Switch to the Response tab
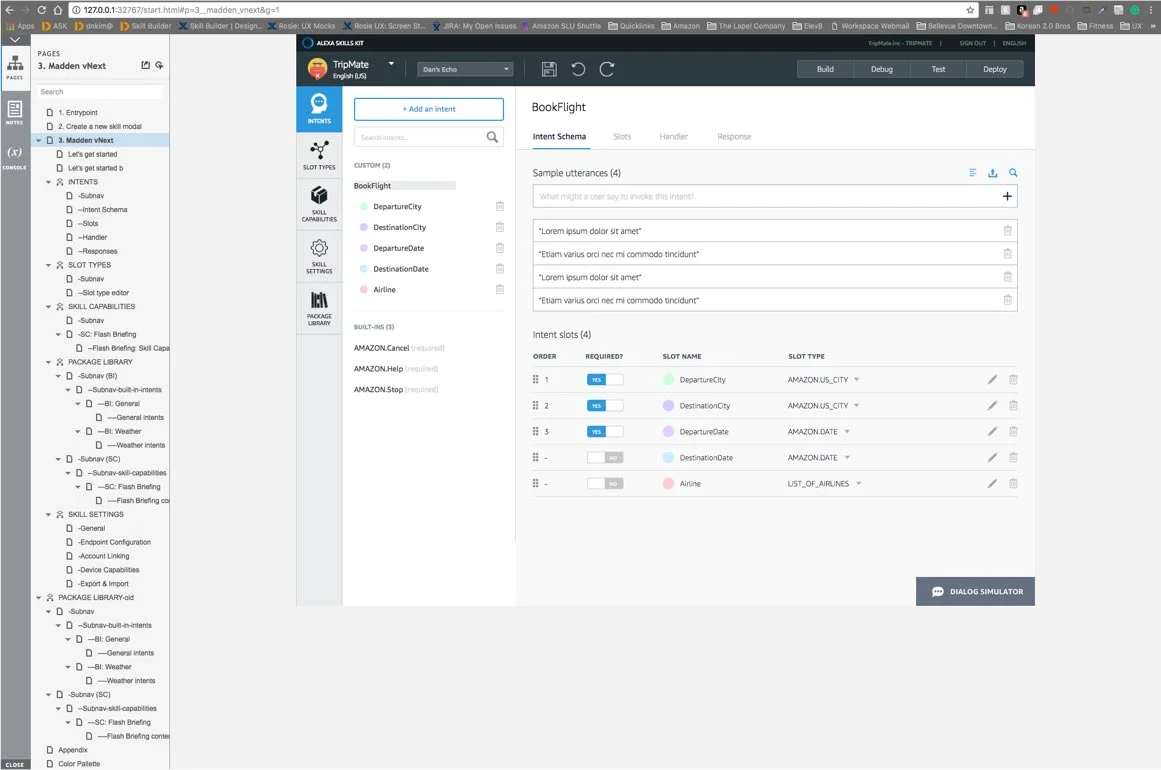The width and height of the screenshot is (1161, 770). tap(734, 136)
